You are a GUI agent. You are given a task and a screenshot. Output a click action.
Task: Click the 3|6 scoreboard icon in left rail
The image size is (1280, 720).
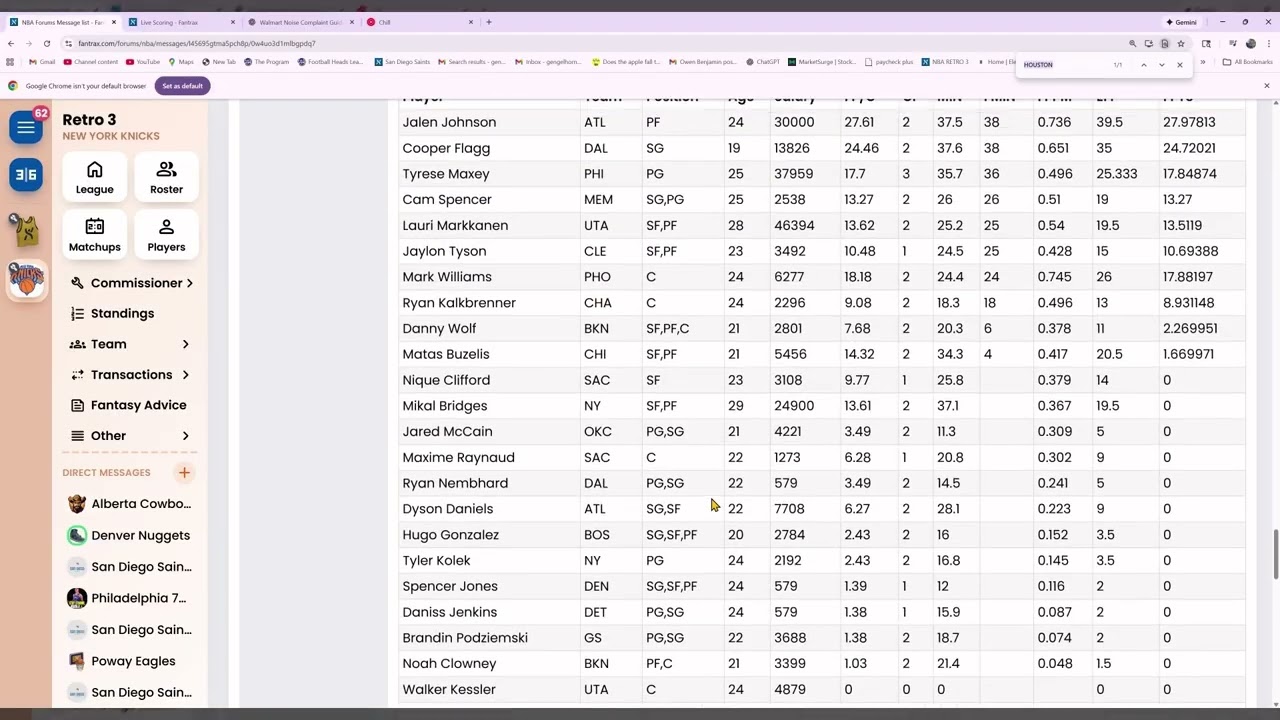[x=26, y=175]
